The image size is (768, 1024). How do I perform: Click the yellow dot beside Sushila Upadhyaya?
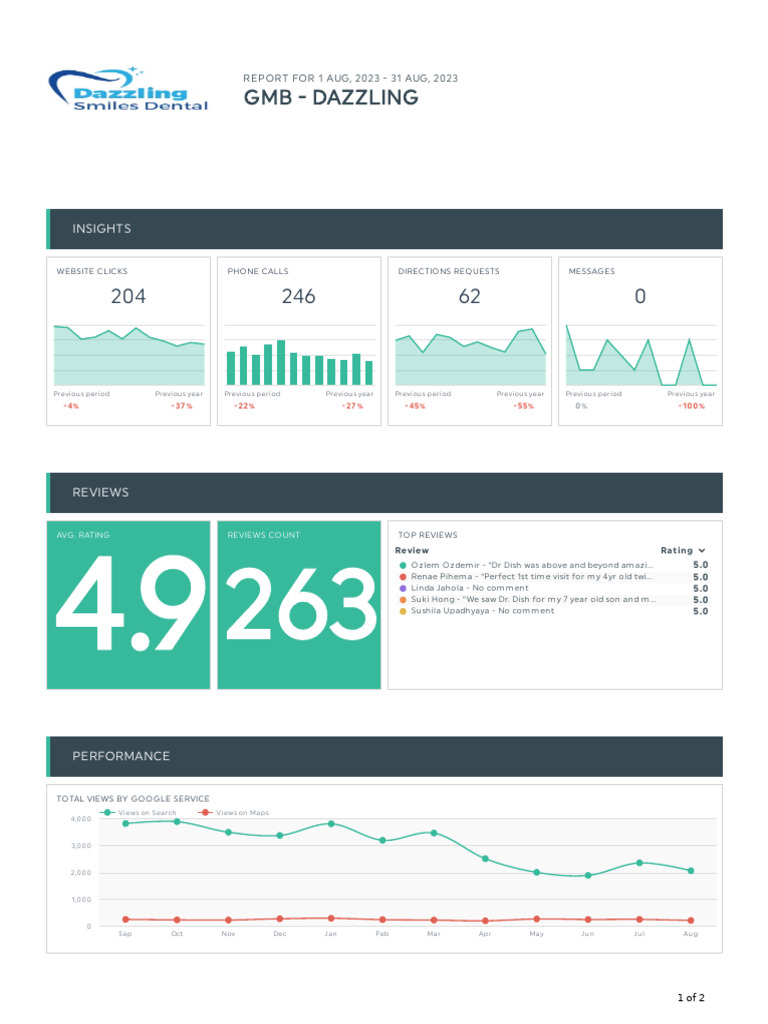pyautogui.click(x=403, y=611)
